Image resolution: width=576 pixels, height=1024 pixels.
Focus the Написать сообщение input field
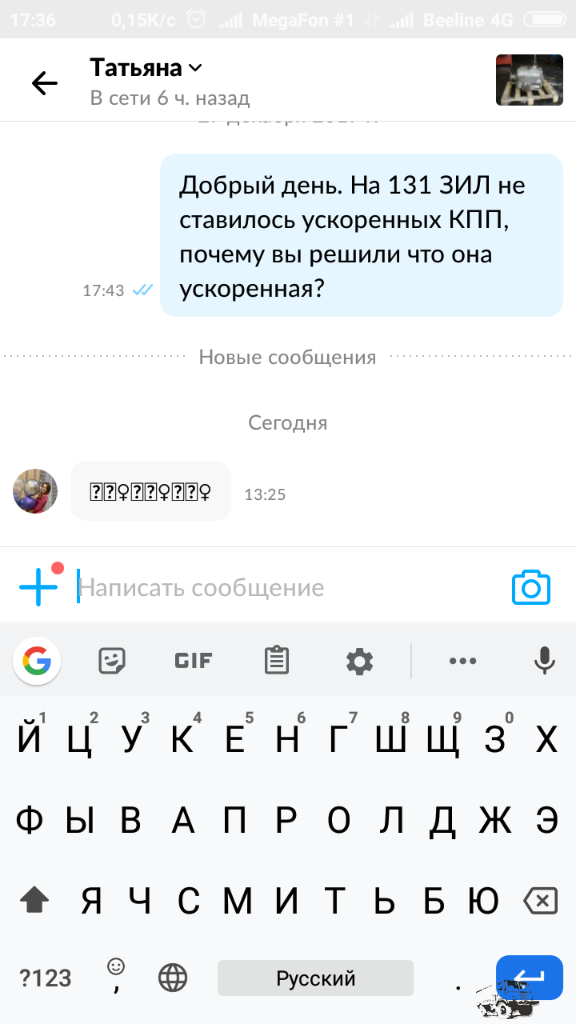(287, 588)
